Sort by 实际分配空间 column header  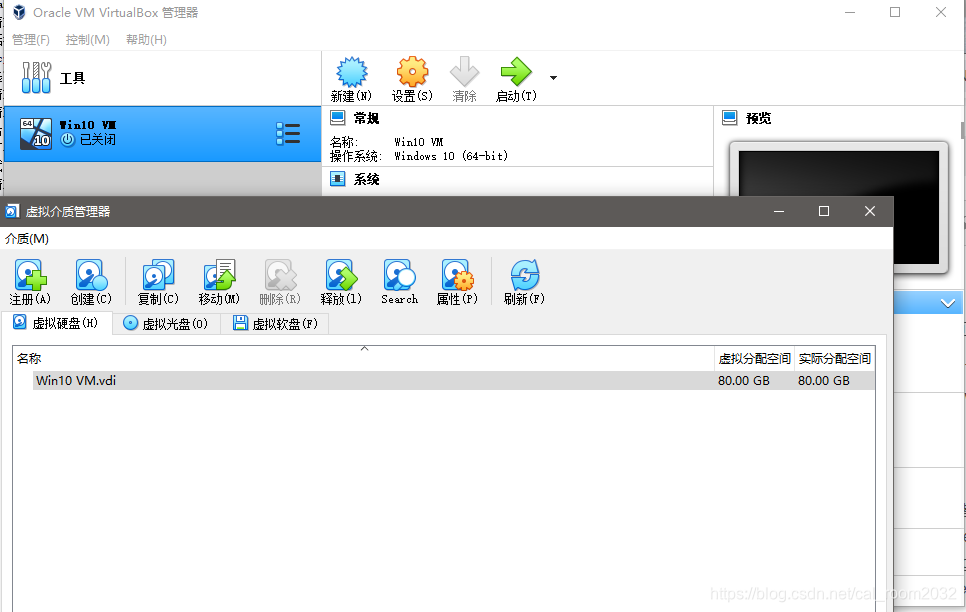[x=835, y=358]
